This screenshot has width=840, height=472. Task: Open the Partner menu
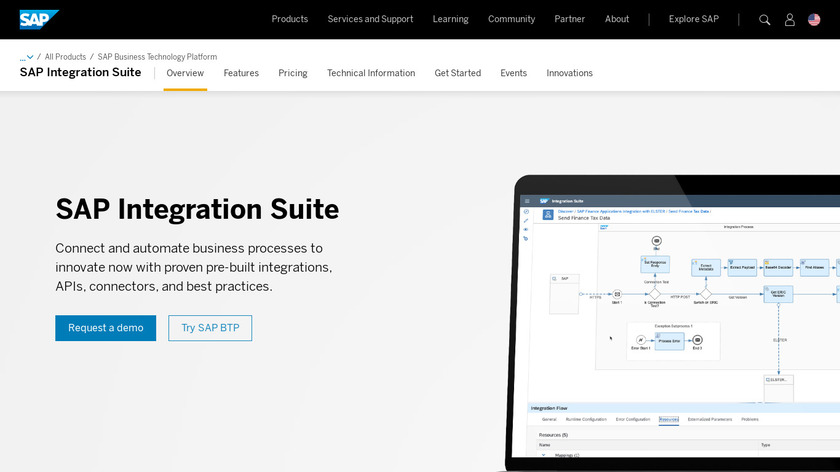click(569, 19)
